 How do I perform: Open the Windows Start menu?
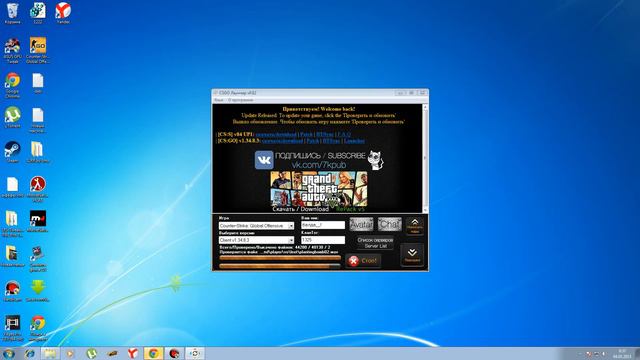[x=9, y=353]
